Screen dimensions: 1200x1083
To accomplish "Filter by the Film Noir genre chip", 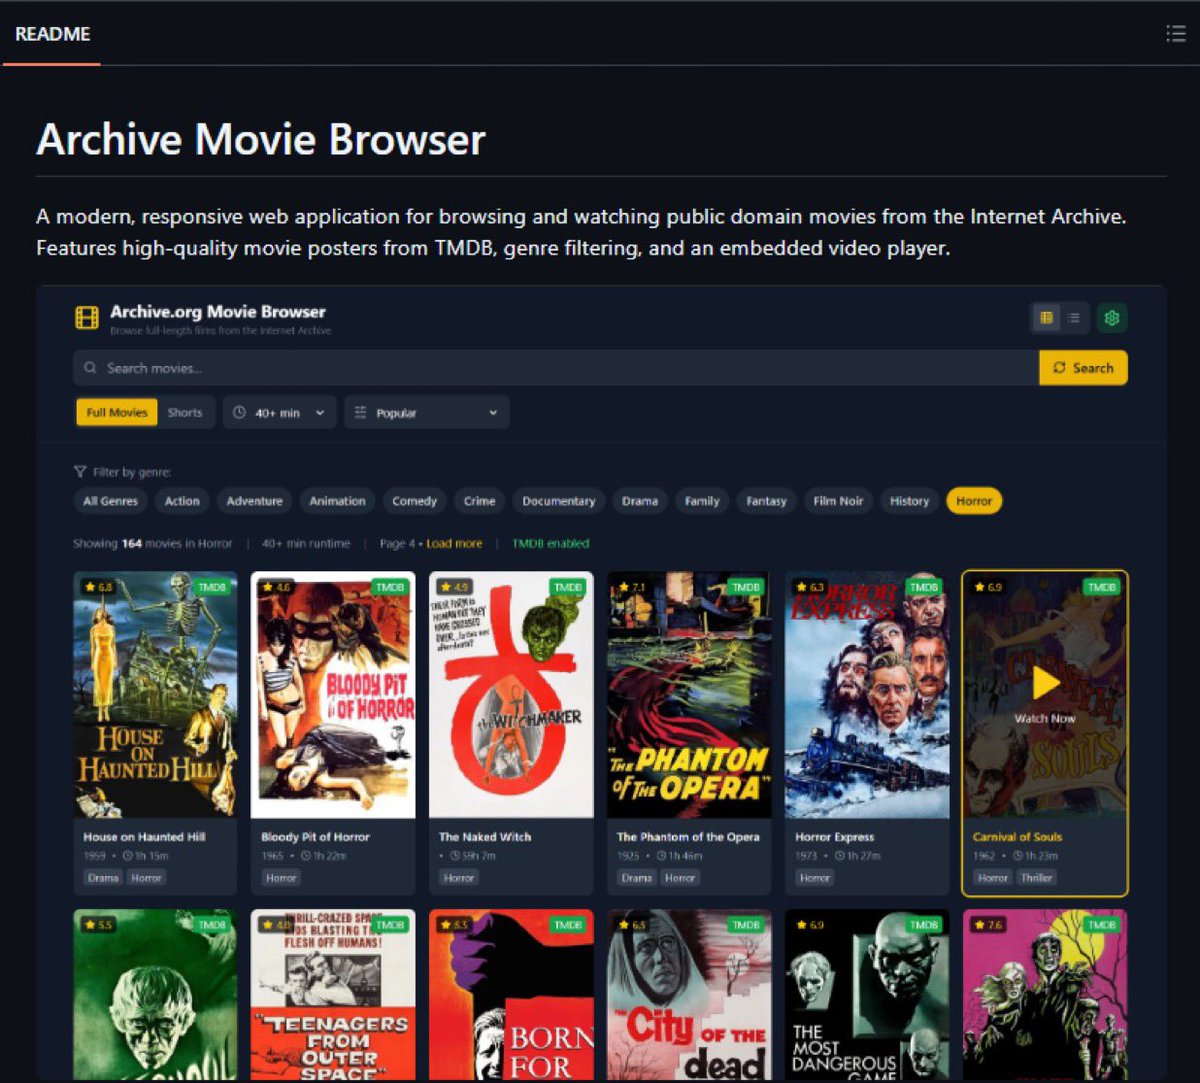I will [838, 501].
